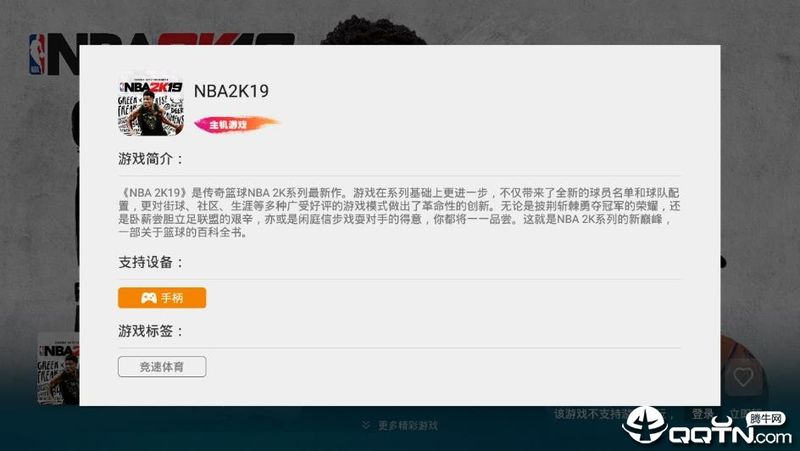Screen dimensions: 800x451
Task: Click the 游戏简介 section heading
Action: click(151, 159)
